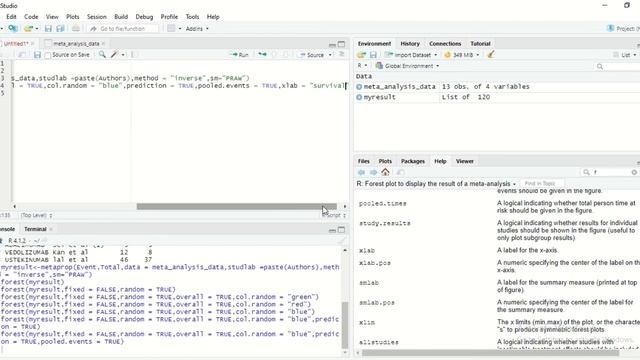Save script using the editor toolbar disk icon
This screenshot has height=360, width=640.
click(x=37, y=55)
